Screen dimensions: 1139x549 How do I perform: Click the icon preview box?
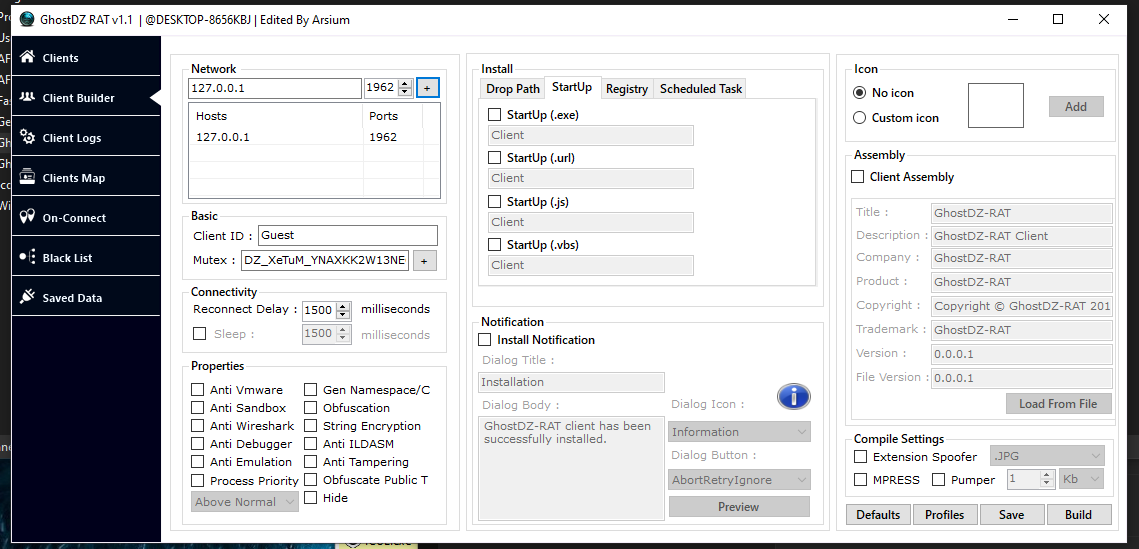point(996,105)
